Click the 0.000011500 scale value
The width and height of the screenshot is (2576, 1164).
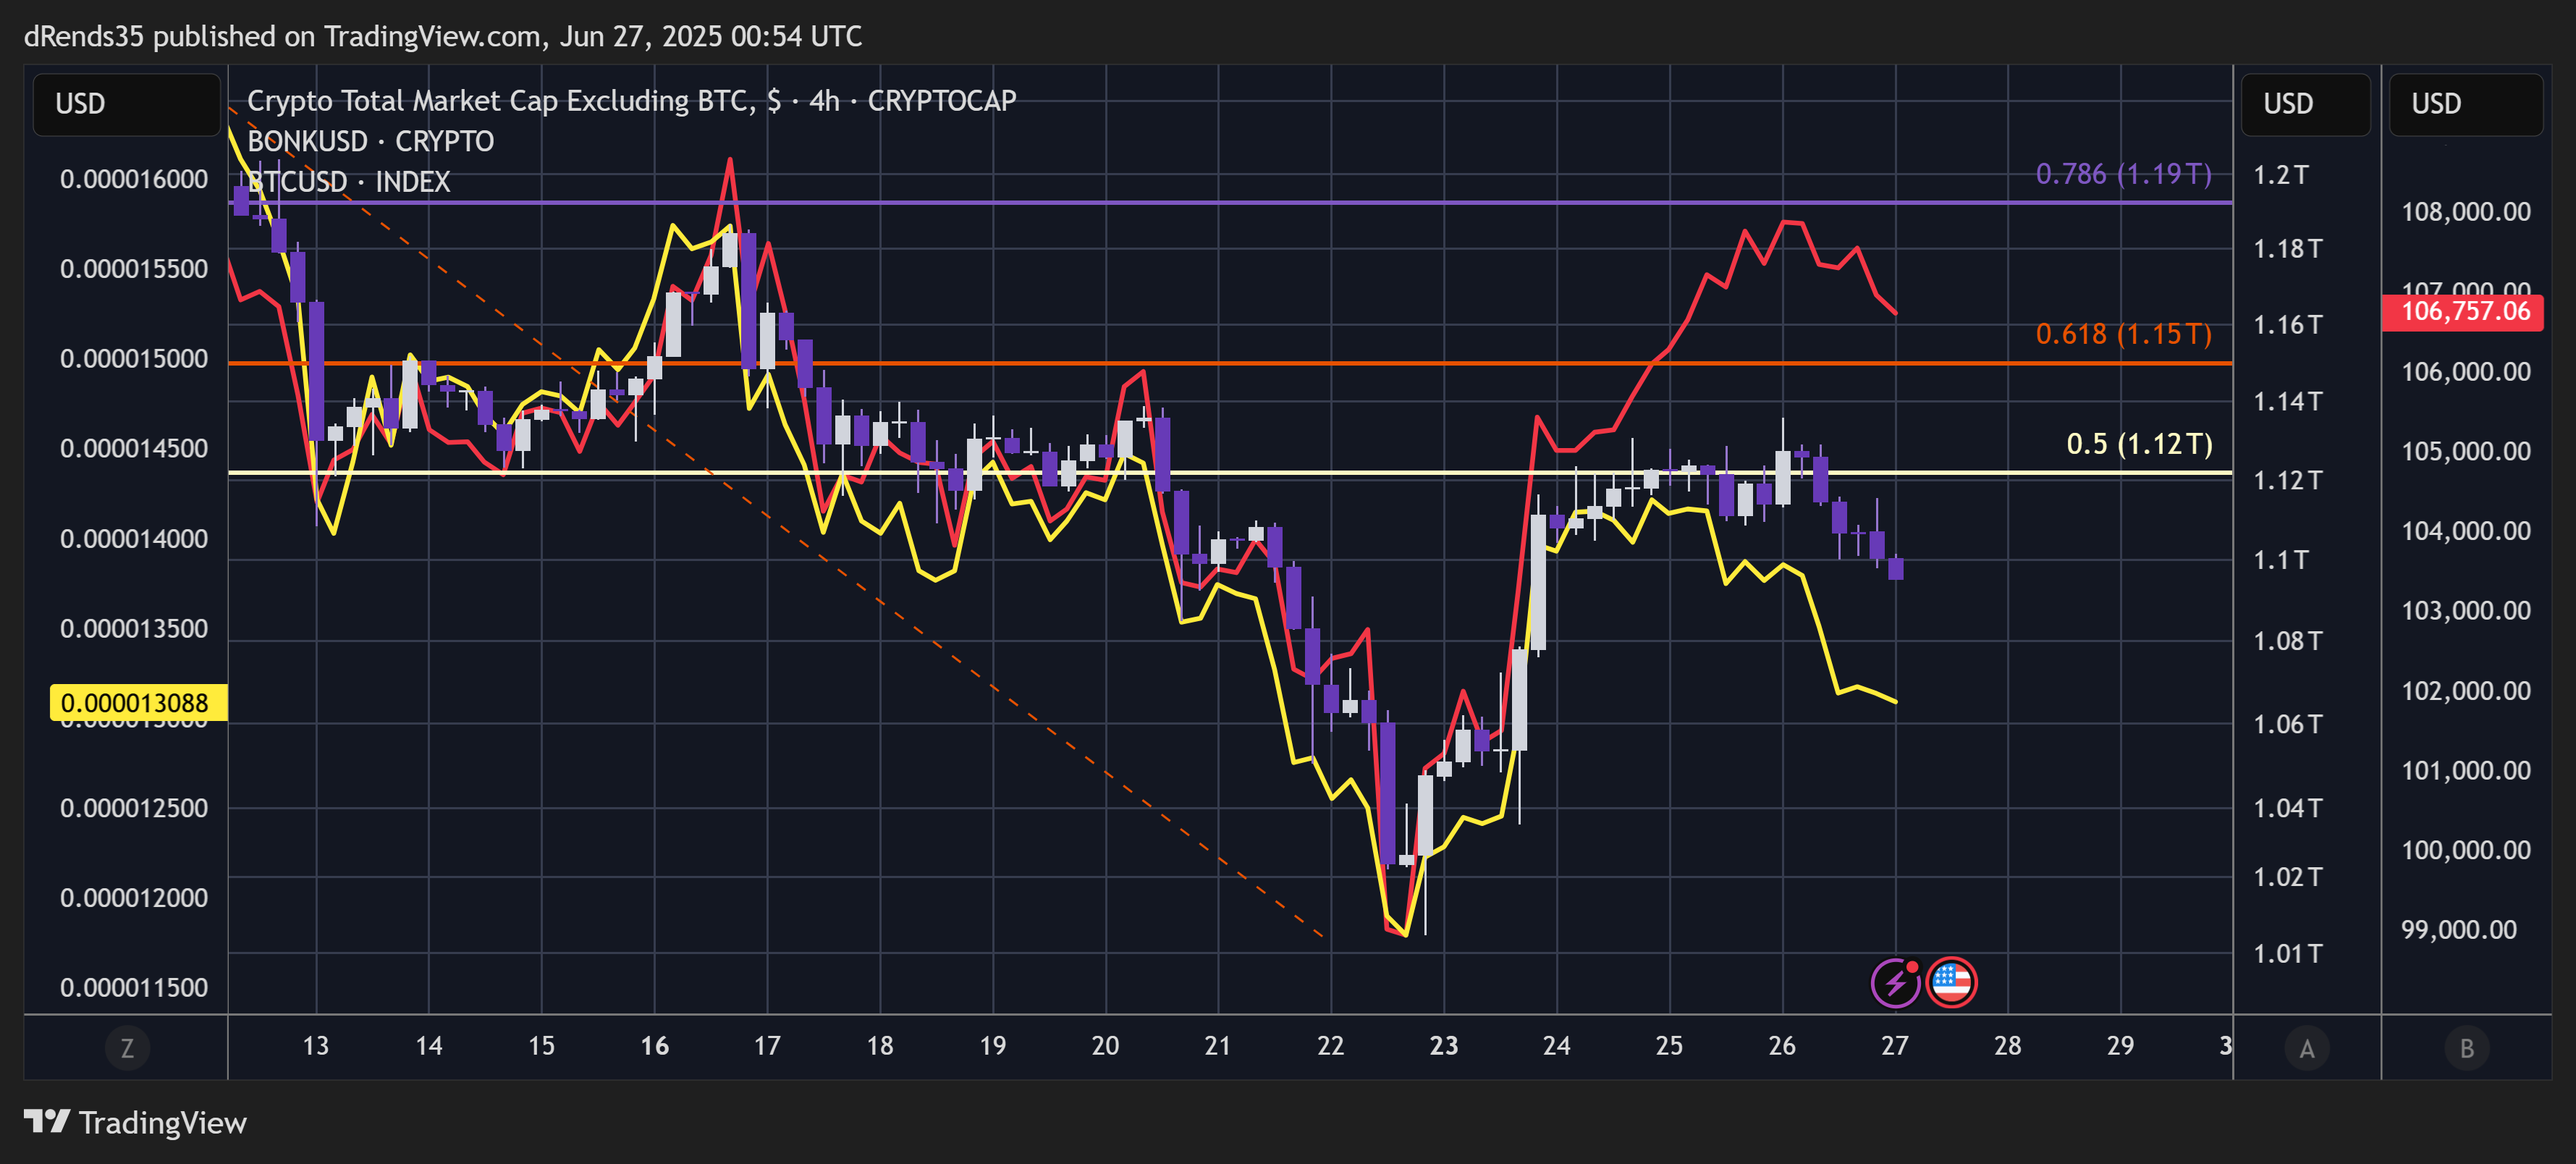(134, 988)
